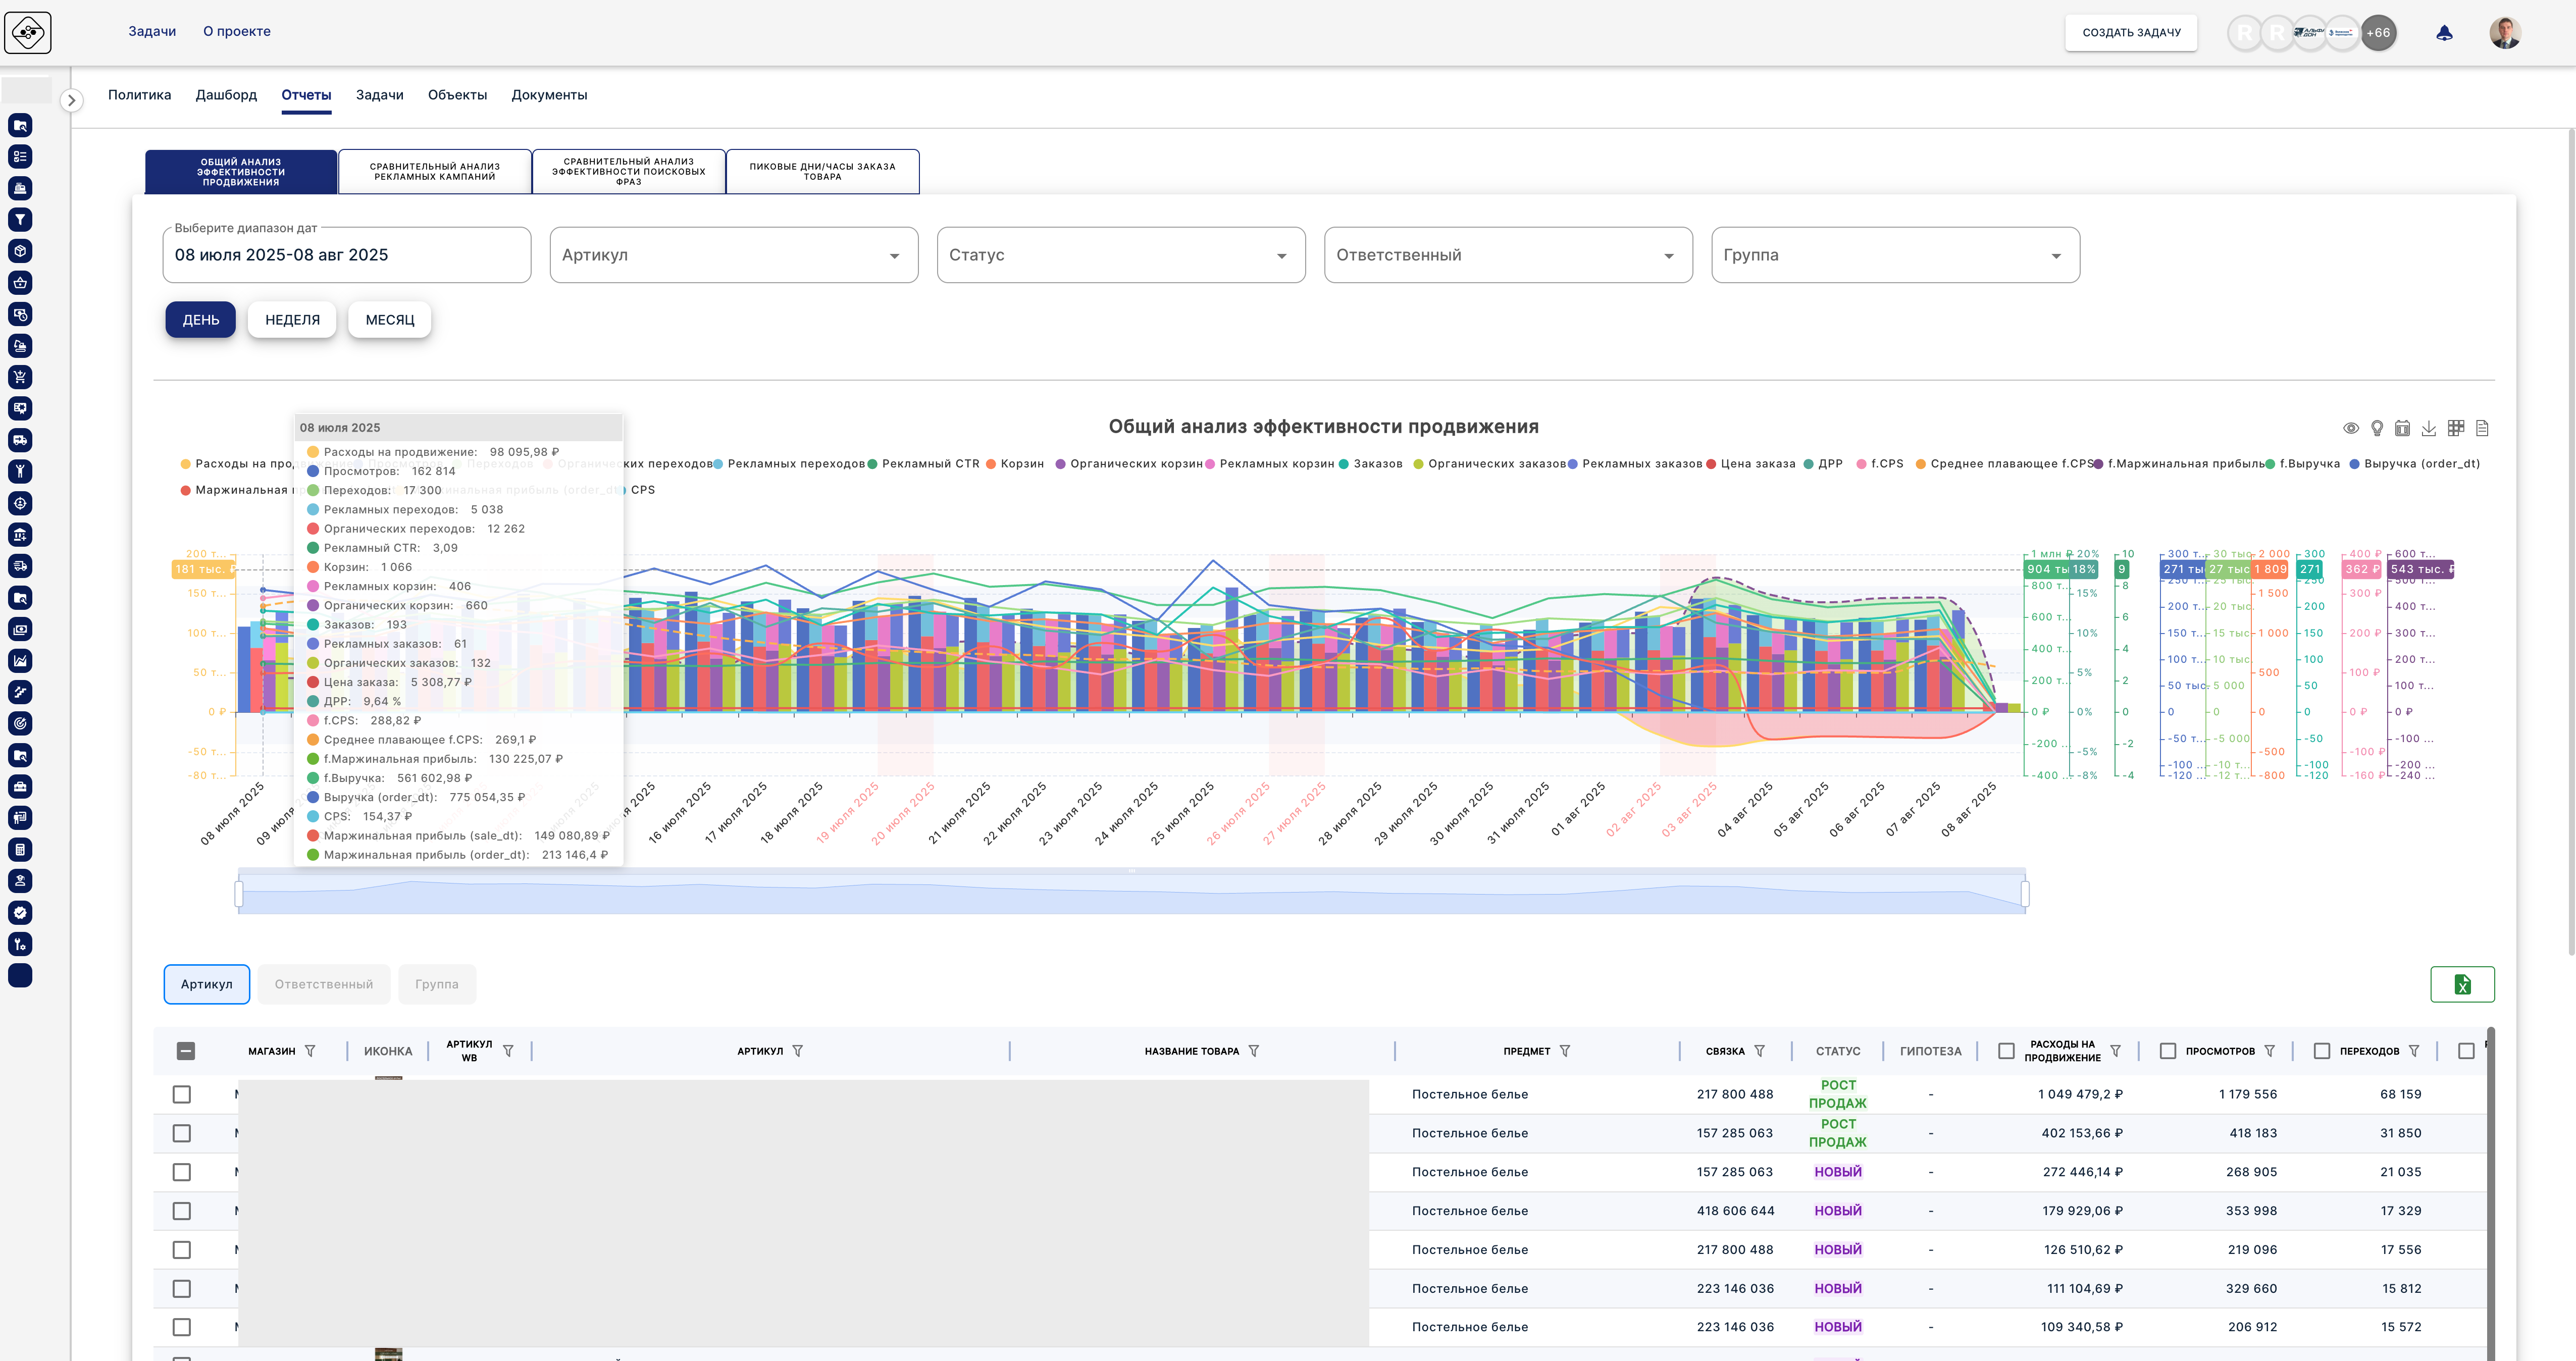2576x1361 pixels.
Task: Select the row with связка 418 606 644
Action: (182, 1211)
